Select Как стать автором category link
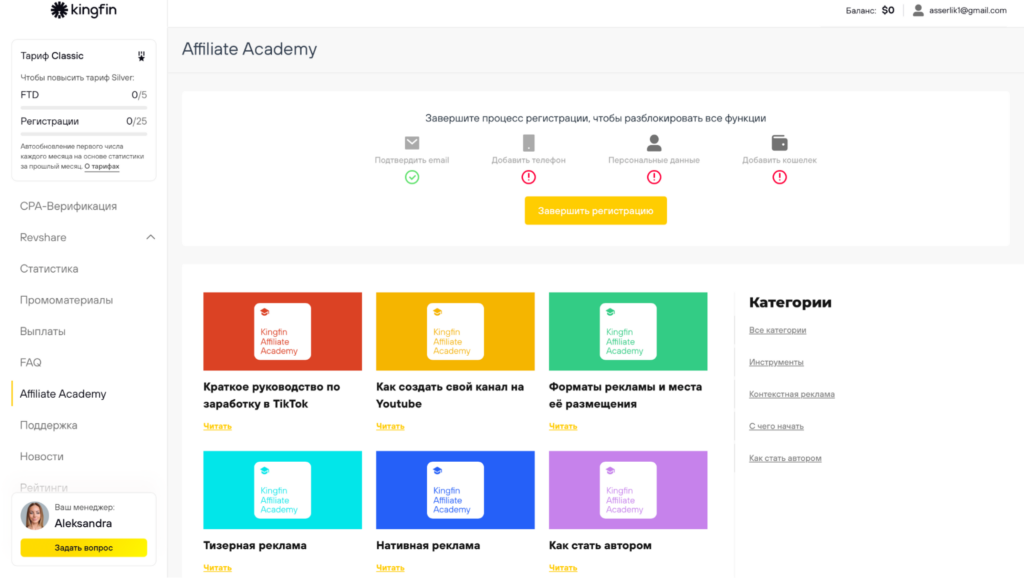Viewport: 1024px width, 578px height. tap(785, 458)
